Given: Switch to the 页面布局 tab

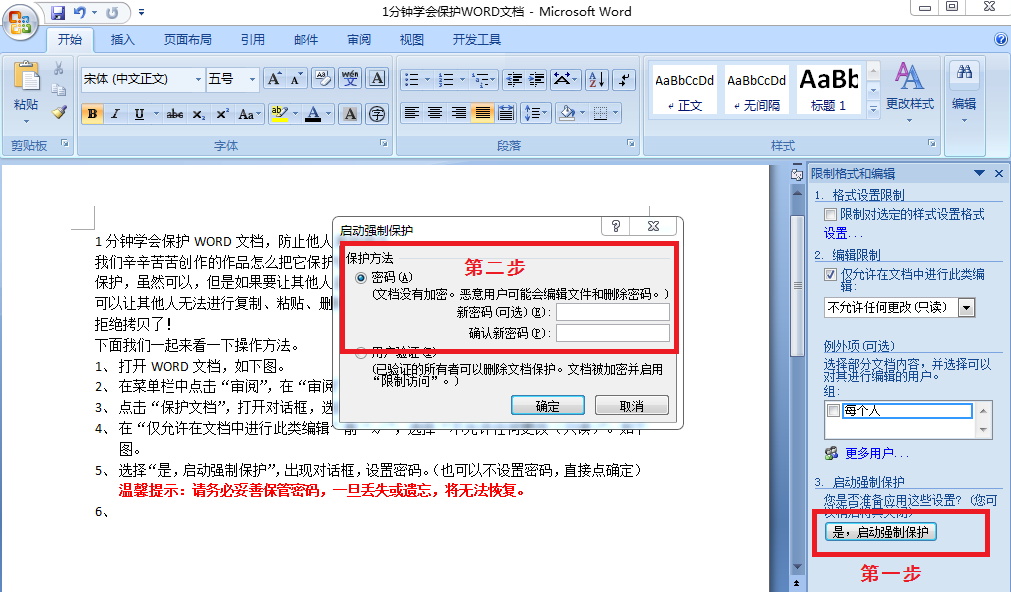Looking at the screenshot, I should [x=188, y=39].
